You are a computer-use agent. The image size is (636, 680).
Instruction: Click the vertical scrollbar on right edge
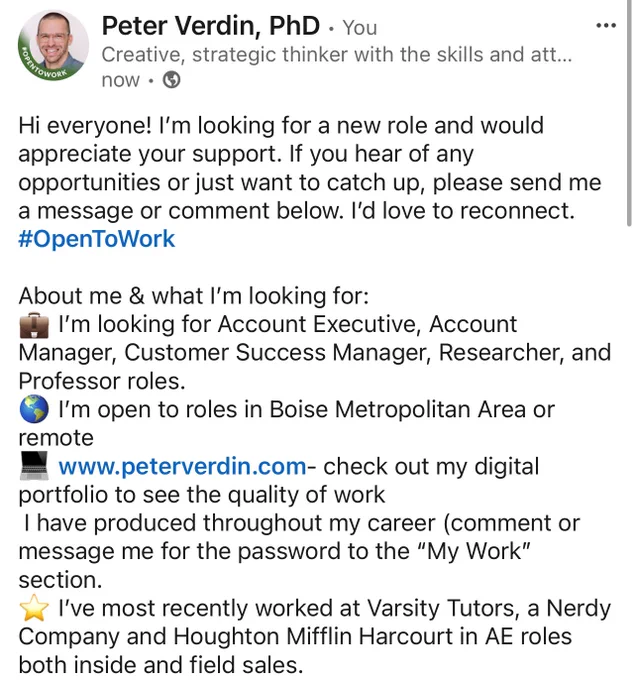[629, 113]
